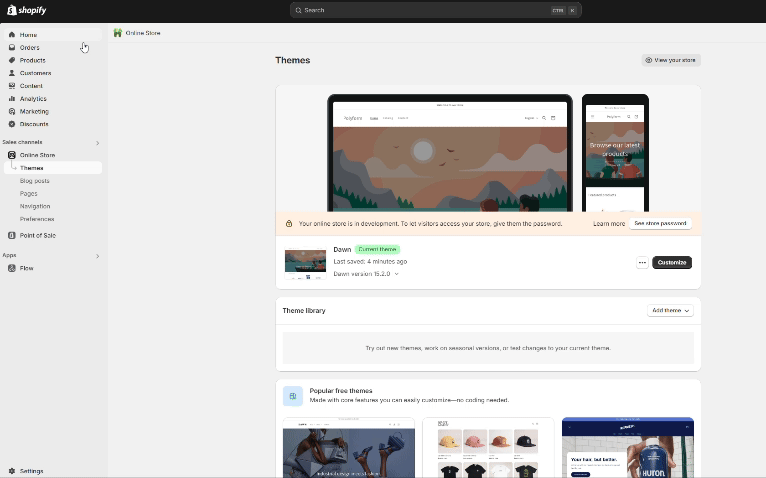Click See store password button
The width and height of the screenshot is (766, 478).
pyautogui.click(x=660, y=223)
